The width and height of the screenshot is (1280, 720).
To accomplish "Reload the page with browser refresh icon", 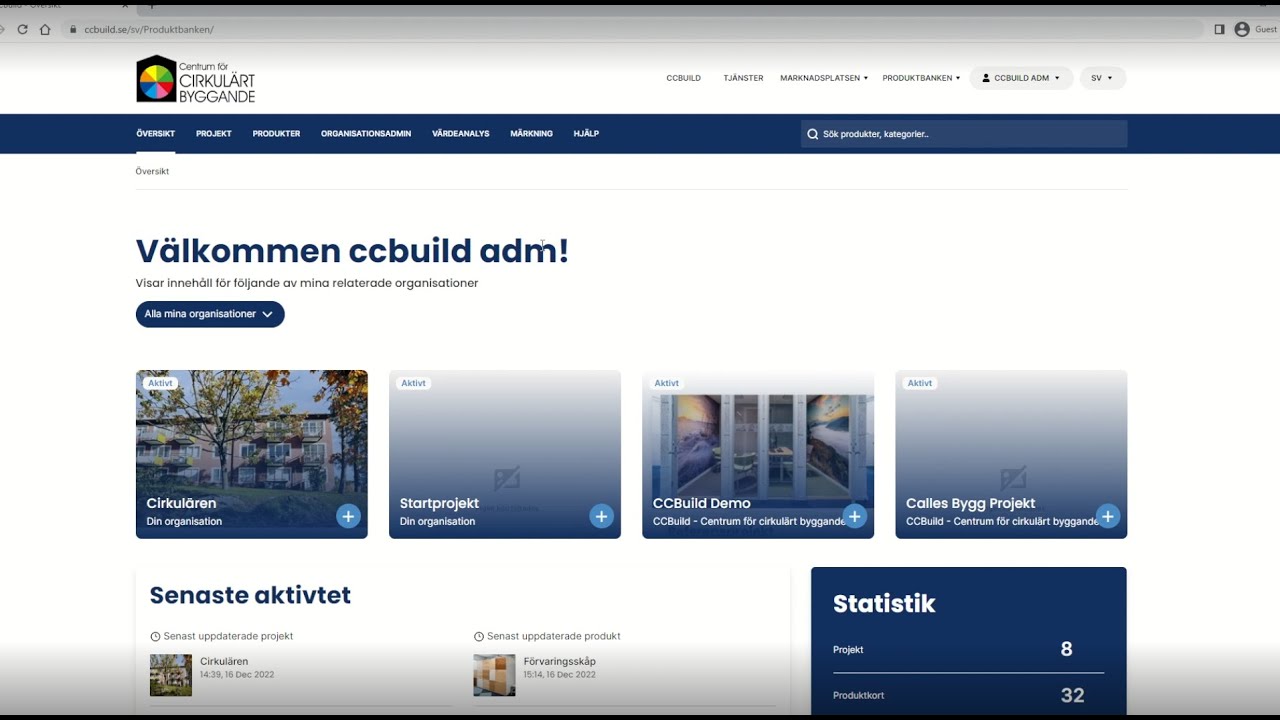I will 22,30.
